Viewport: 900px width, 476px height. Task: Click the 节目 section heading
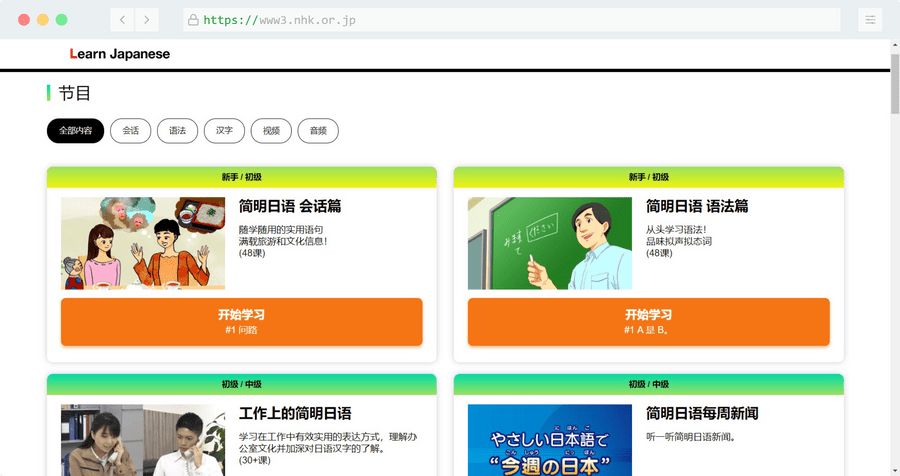pos(75,93)
